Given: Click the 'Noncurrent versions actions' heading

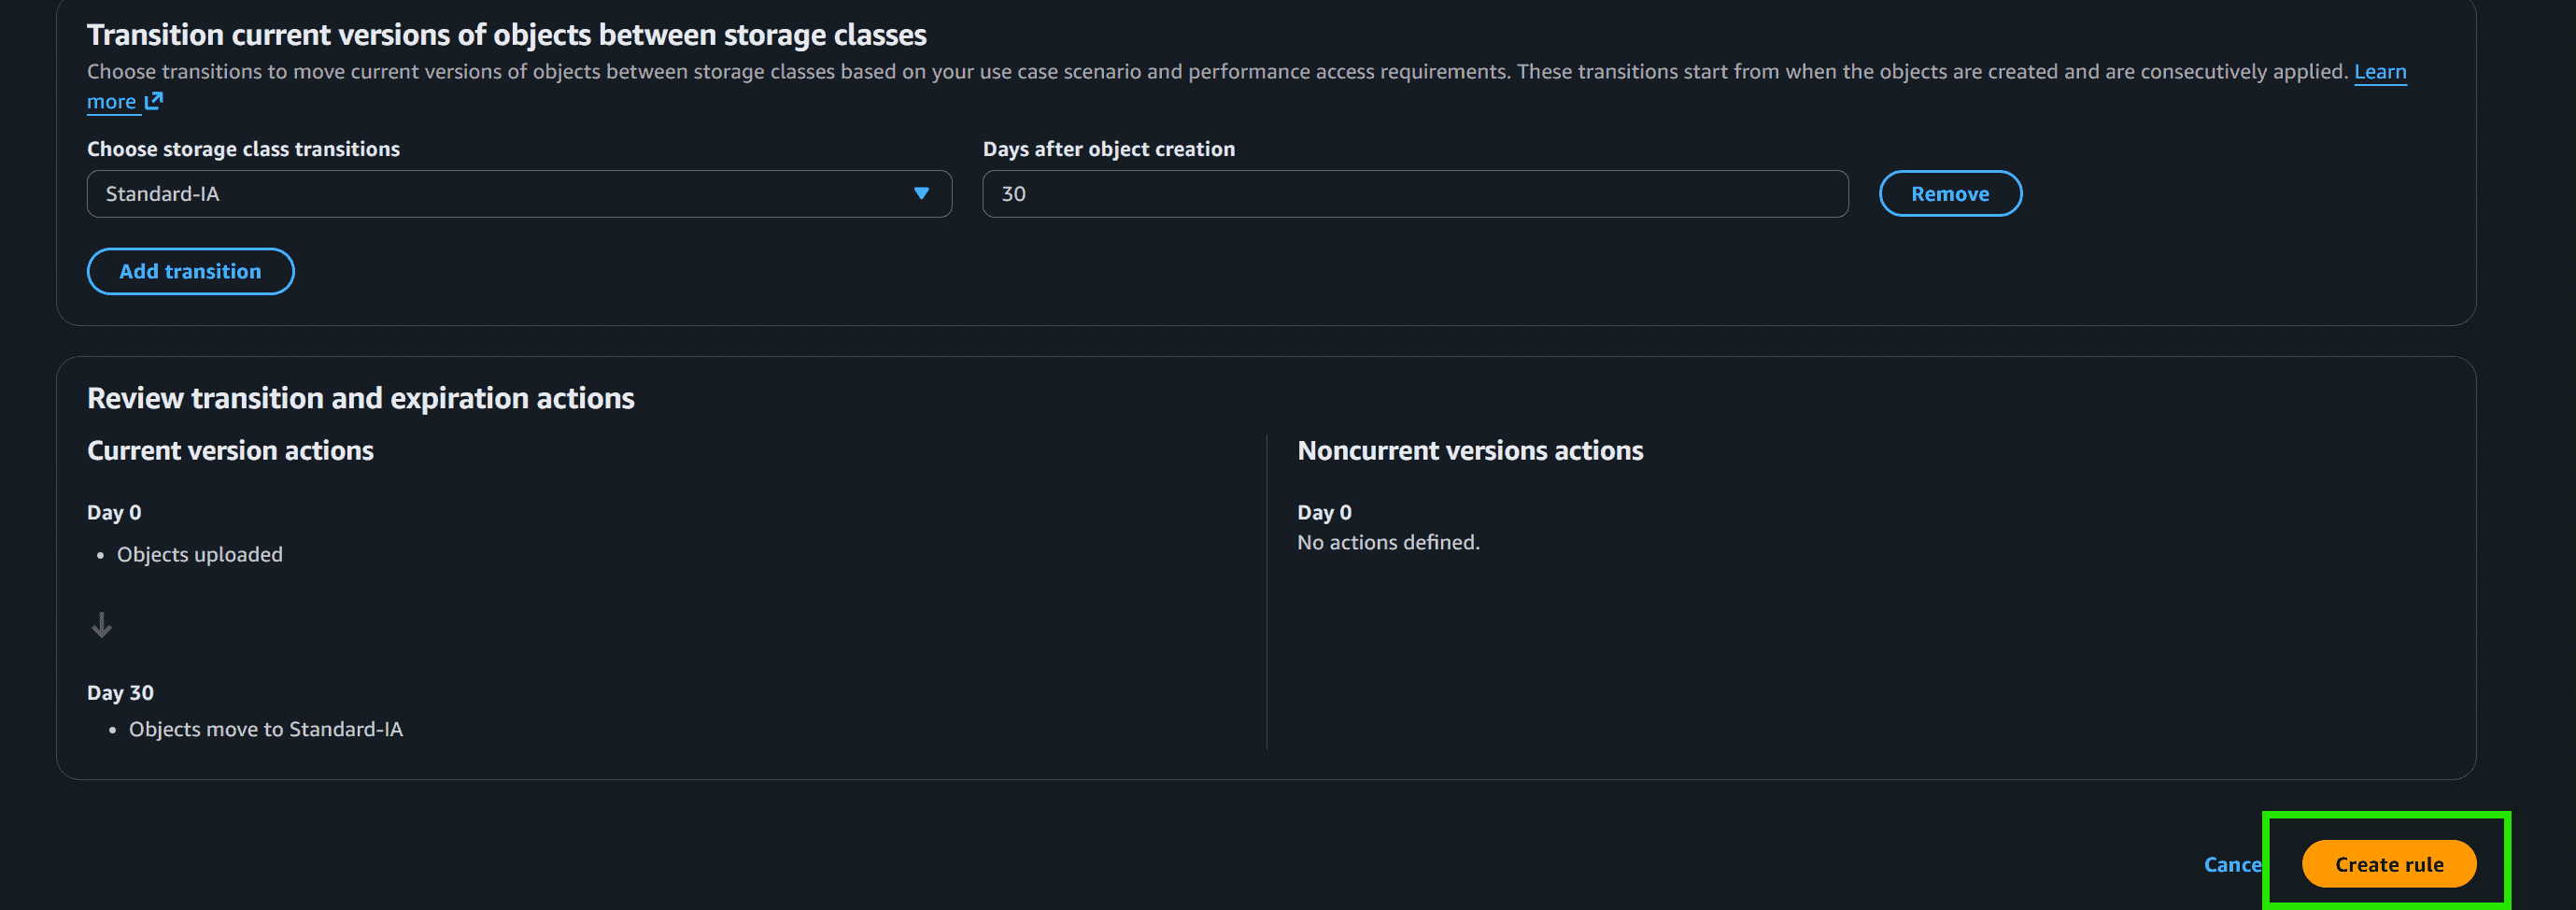Looking at the screenshot, I should click(1470, 451).
